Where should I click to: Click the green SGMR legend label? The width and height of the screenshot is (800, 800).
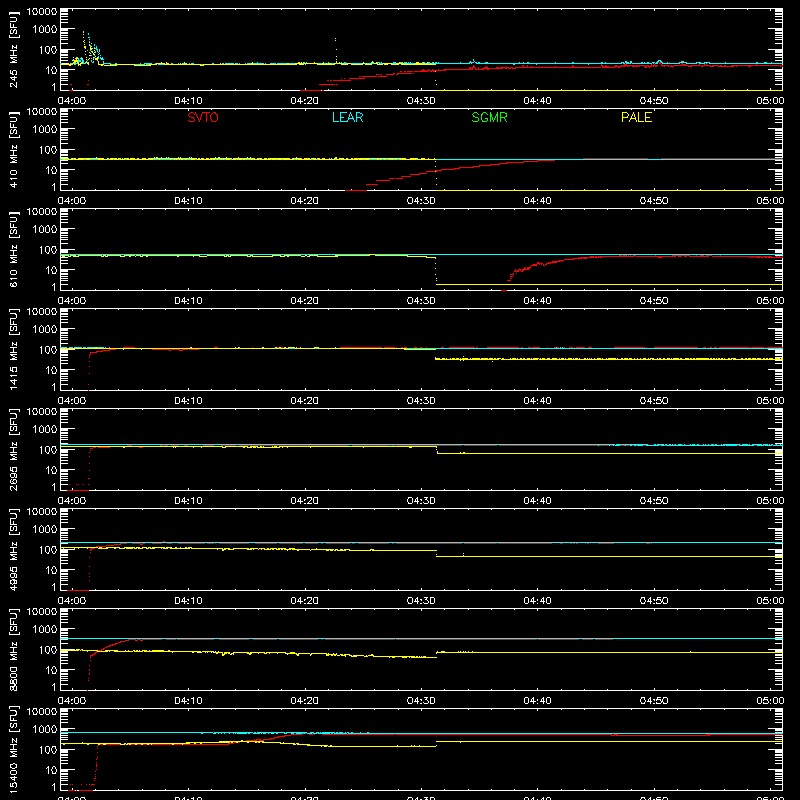click(489, 117)
